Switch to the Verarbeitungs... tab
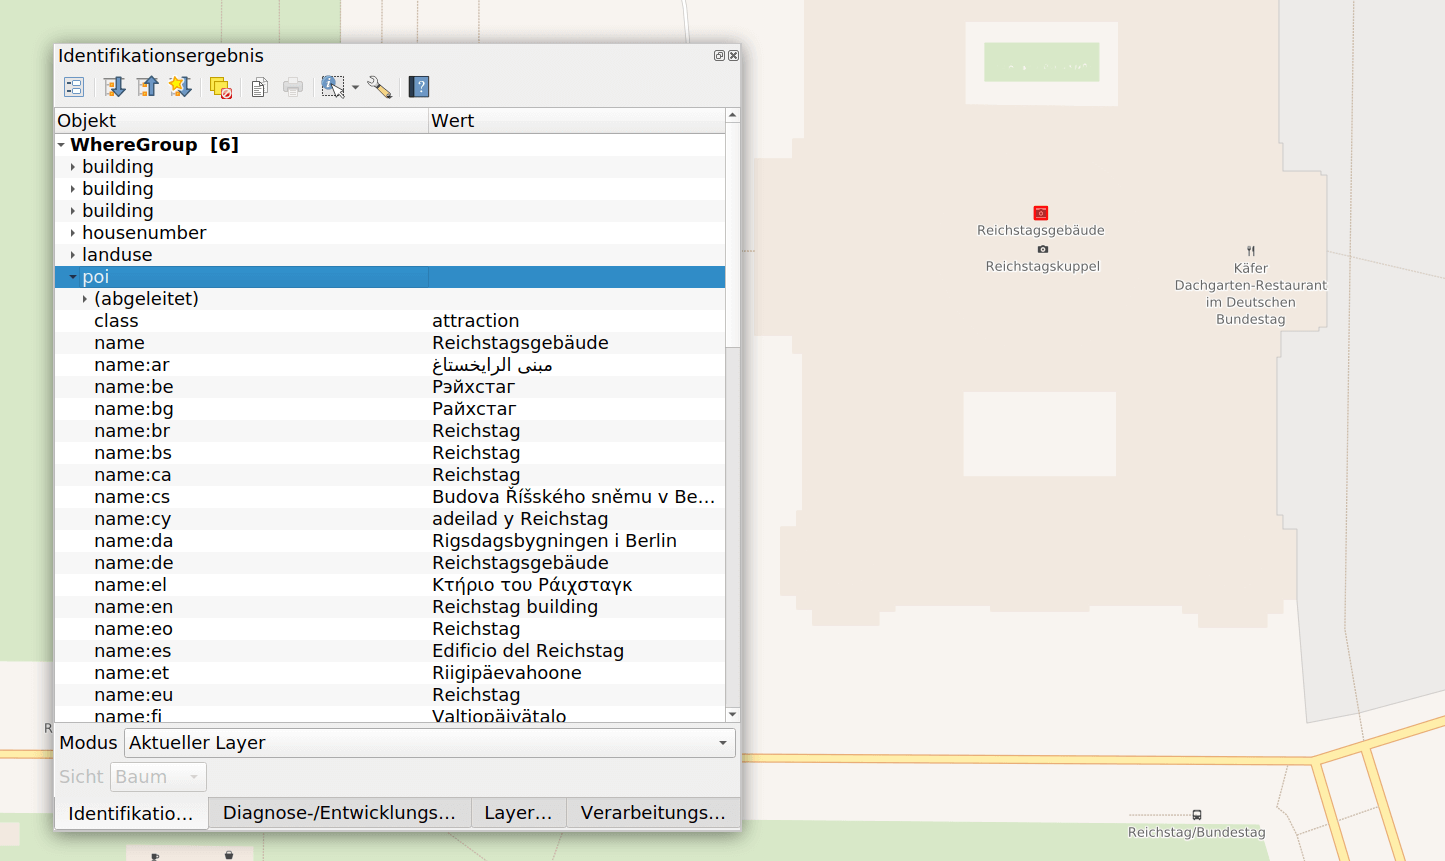The image size is (1445, 861). coord(653,813)
